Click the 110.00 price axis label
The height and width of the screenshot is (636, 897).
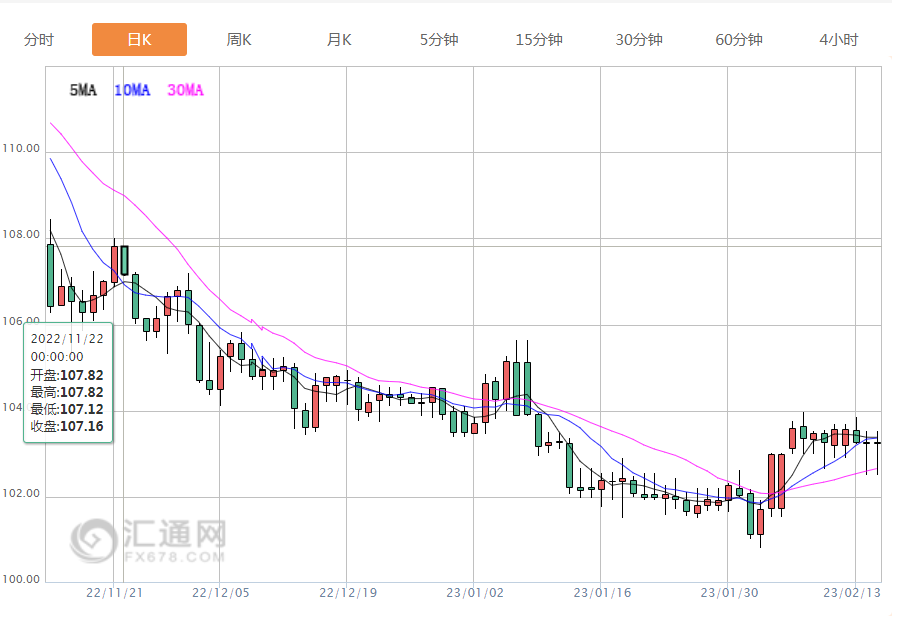click(x=21, y=149)
